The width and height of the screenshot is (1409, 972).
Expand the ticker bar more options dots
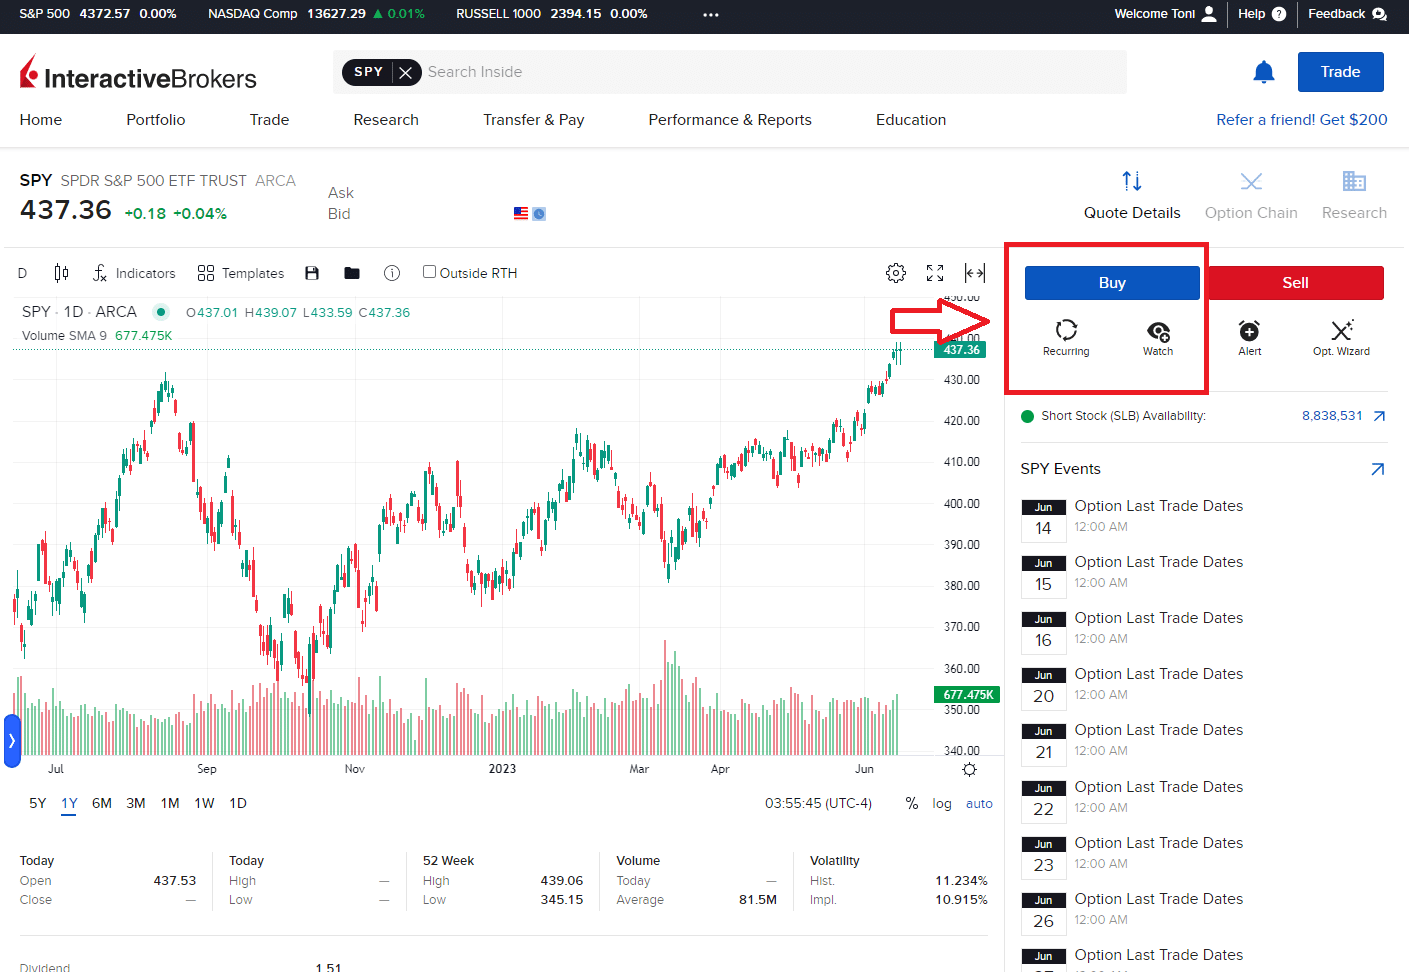click(x=711, y=15)
